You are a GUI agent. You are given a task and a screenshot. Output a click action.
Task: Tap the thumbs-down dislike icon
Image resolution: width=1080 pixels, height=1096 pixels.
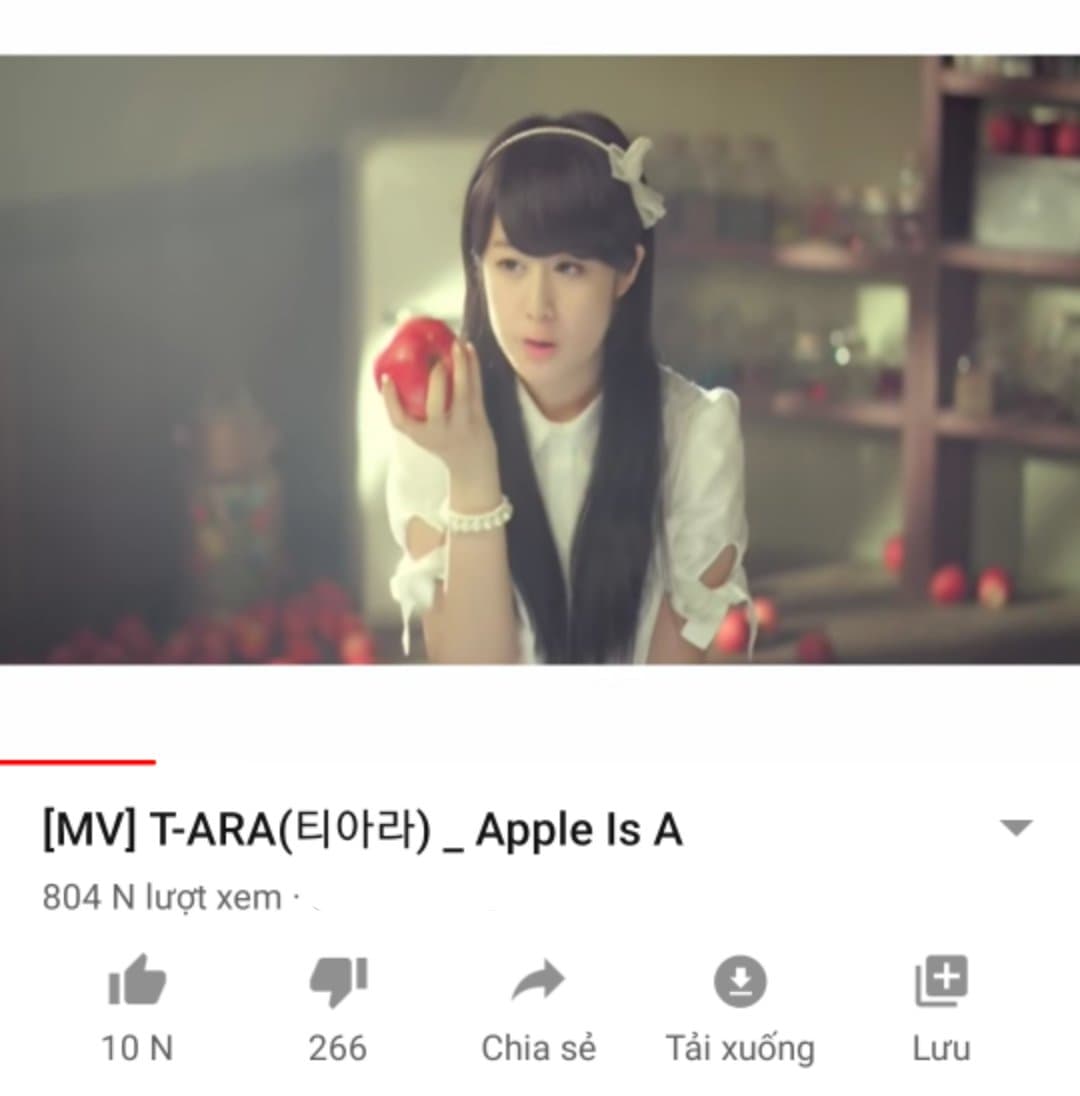click(338, 981)
